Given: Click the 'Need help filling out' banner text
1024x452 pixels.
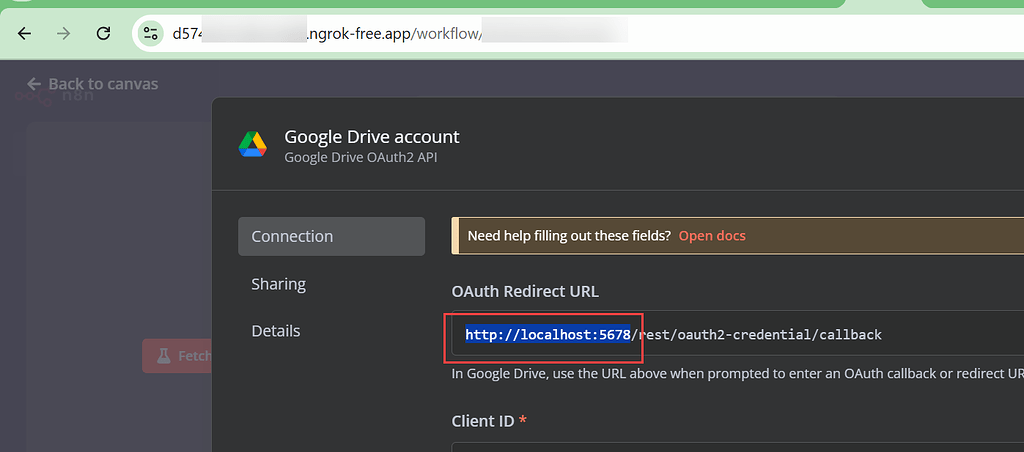Looking at the screenshot, I should 569,236.
